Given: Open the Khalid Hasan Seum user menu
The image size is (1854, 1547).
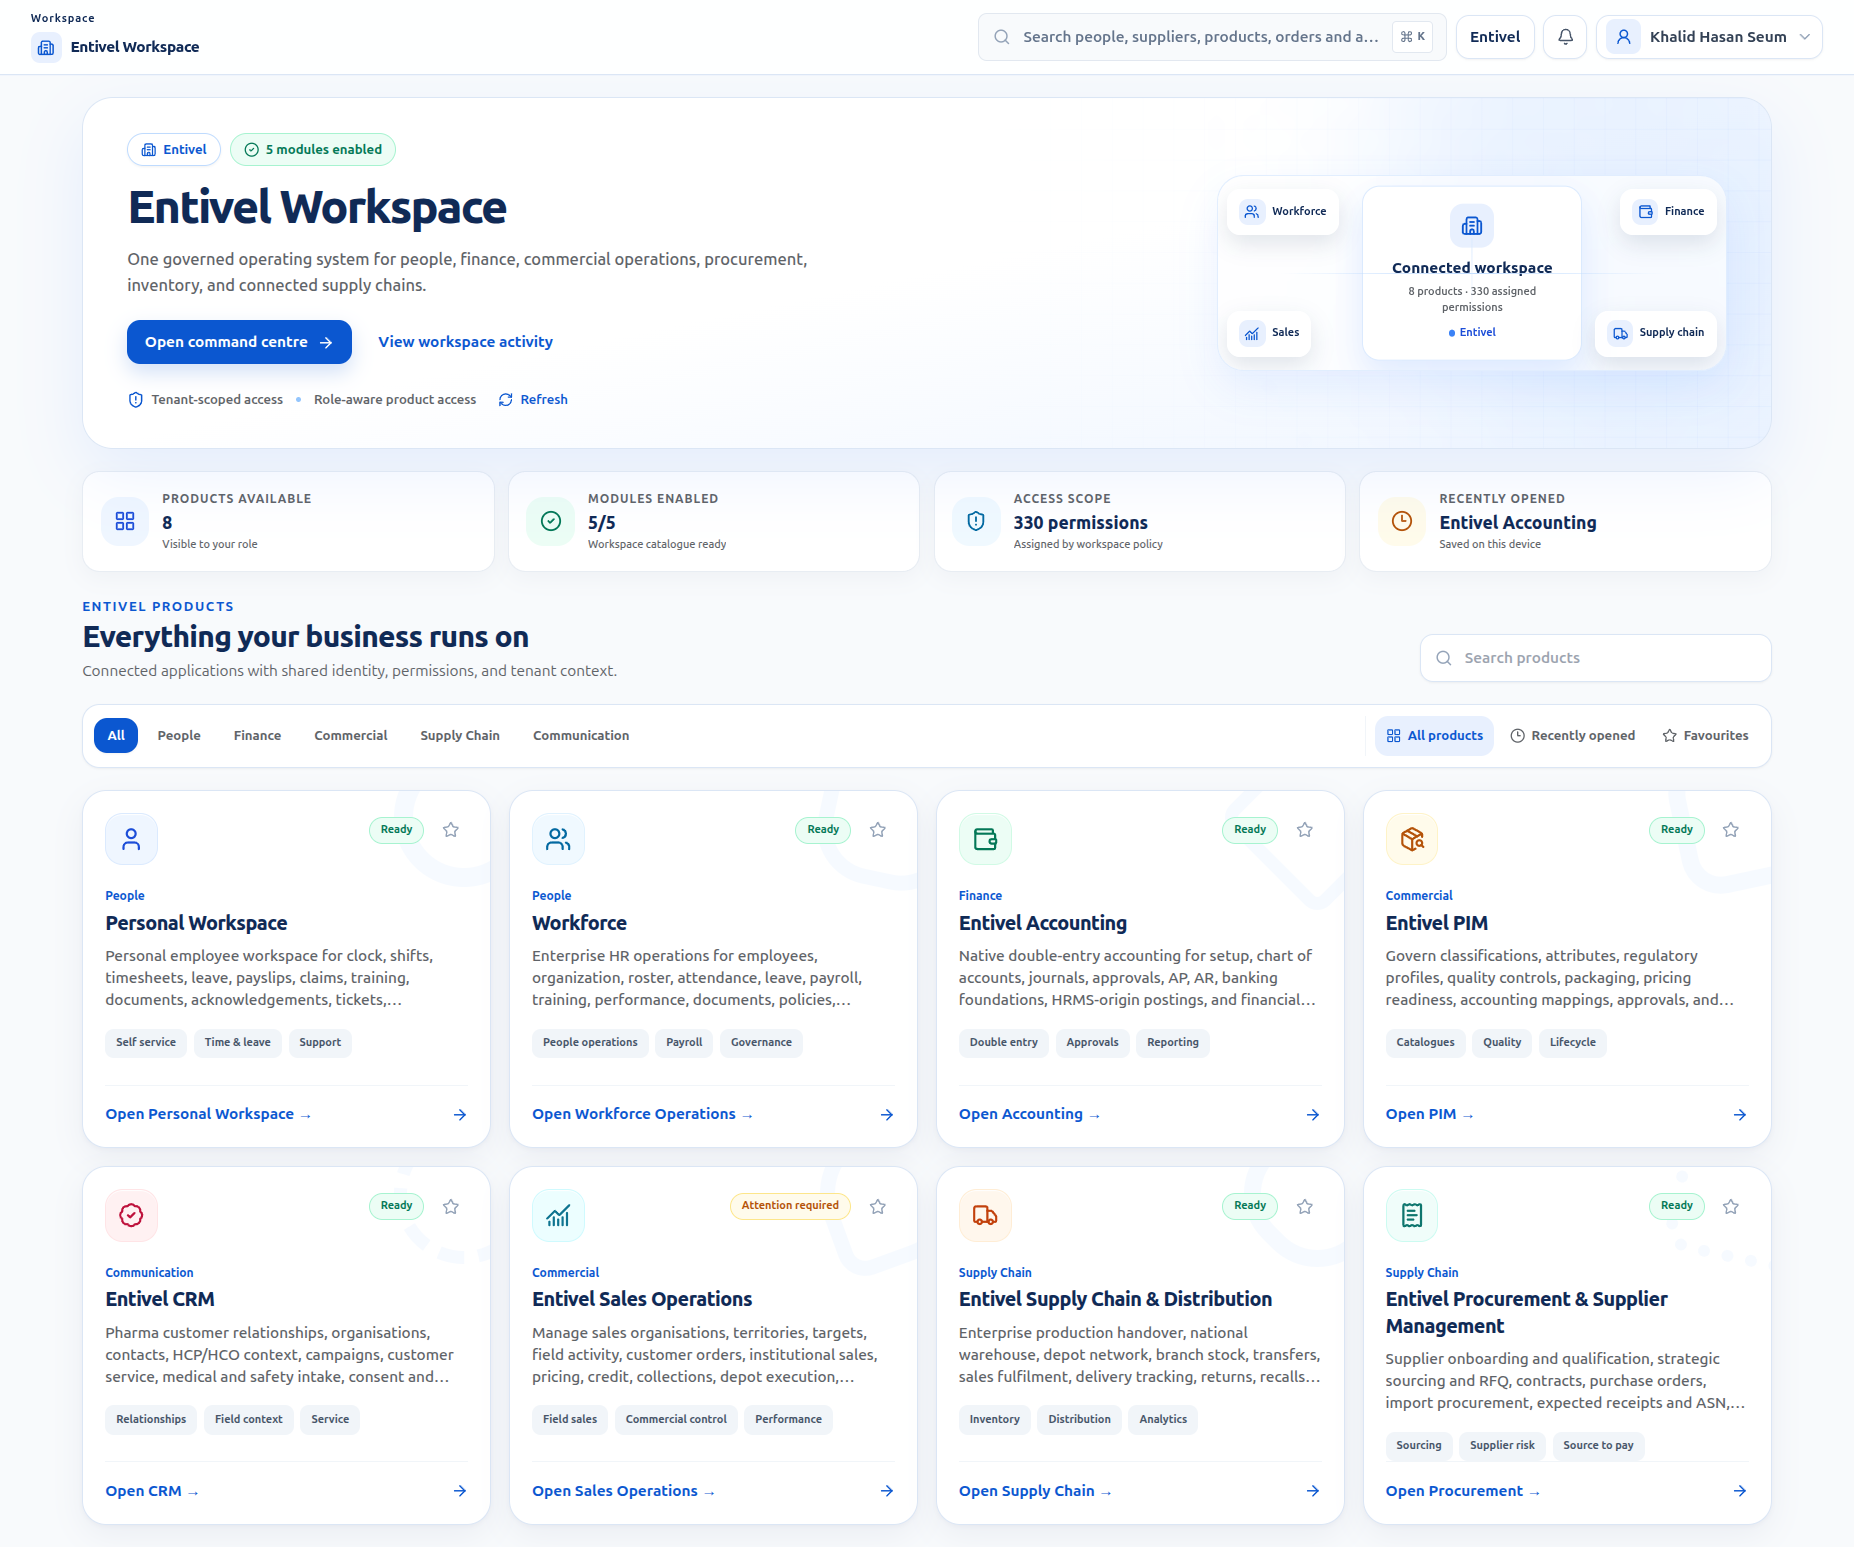Looking at the screenshot, I should click(x=1709, y=37).
